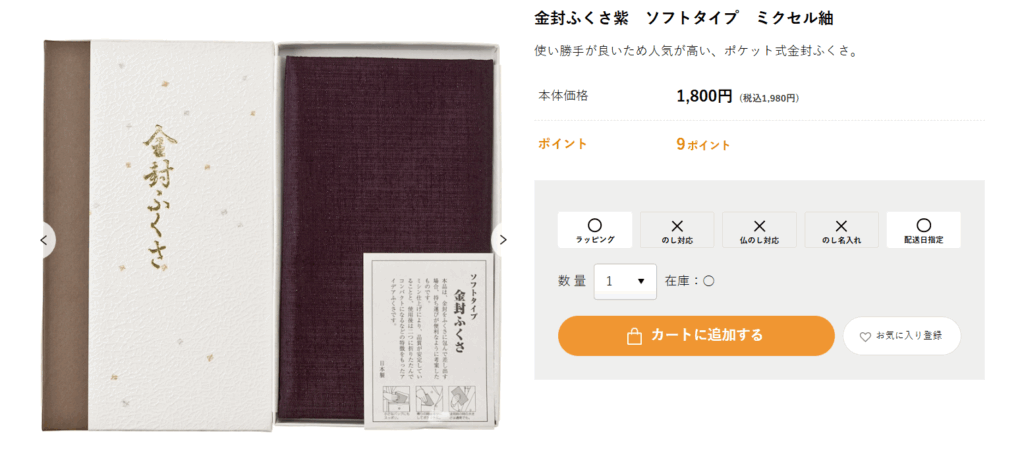Select the ラッピング circle badge
This screenshot has height=472, width=1024.
[x=595, y=230]
